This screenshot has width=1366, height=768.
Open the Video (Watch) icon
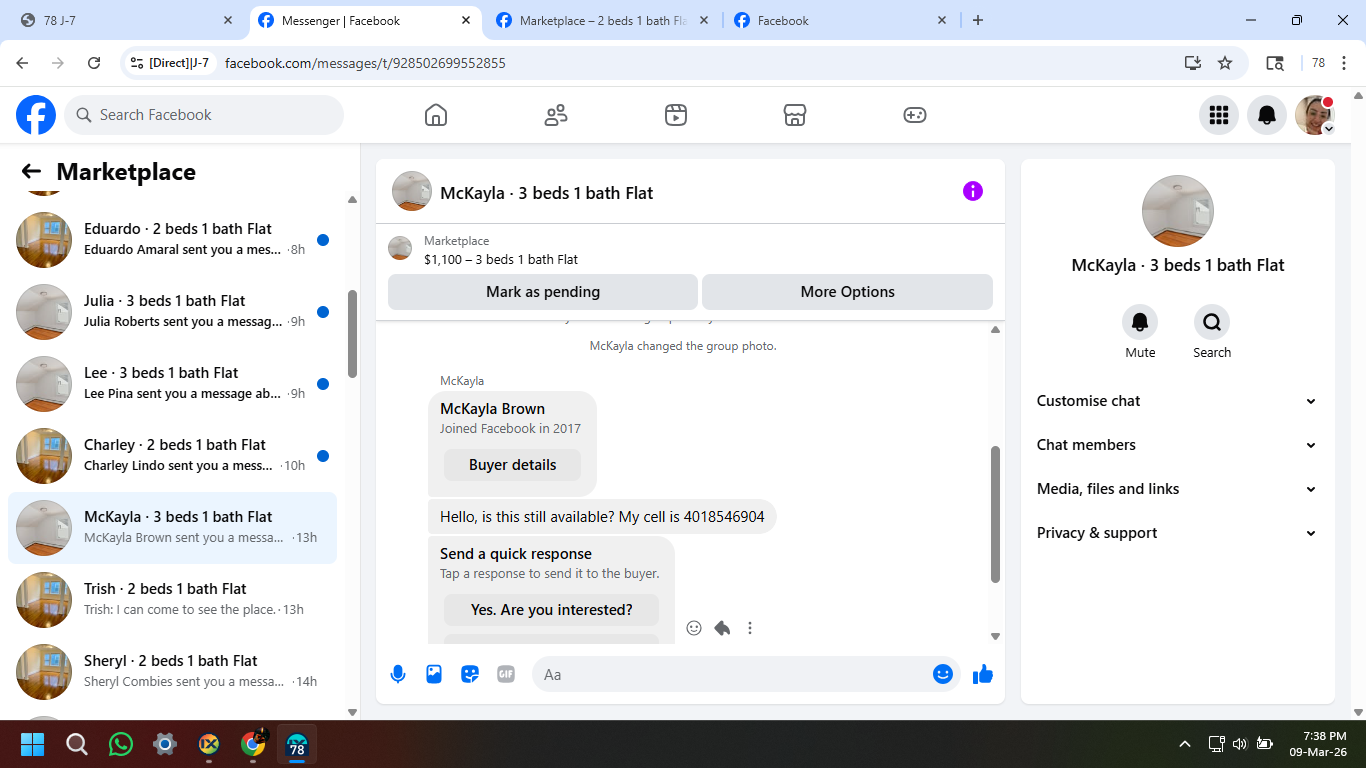pos(676,115)
